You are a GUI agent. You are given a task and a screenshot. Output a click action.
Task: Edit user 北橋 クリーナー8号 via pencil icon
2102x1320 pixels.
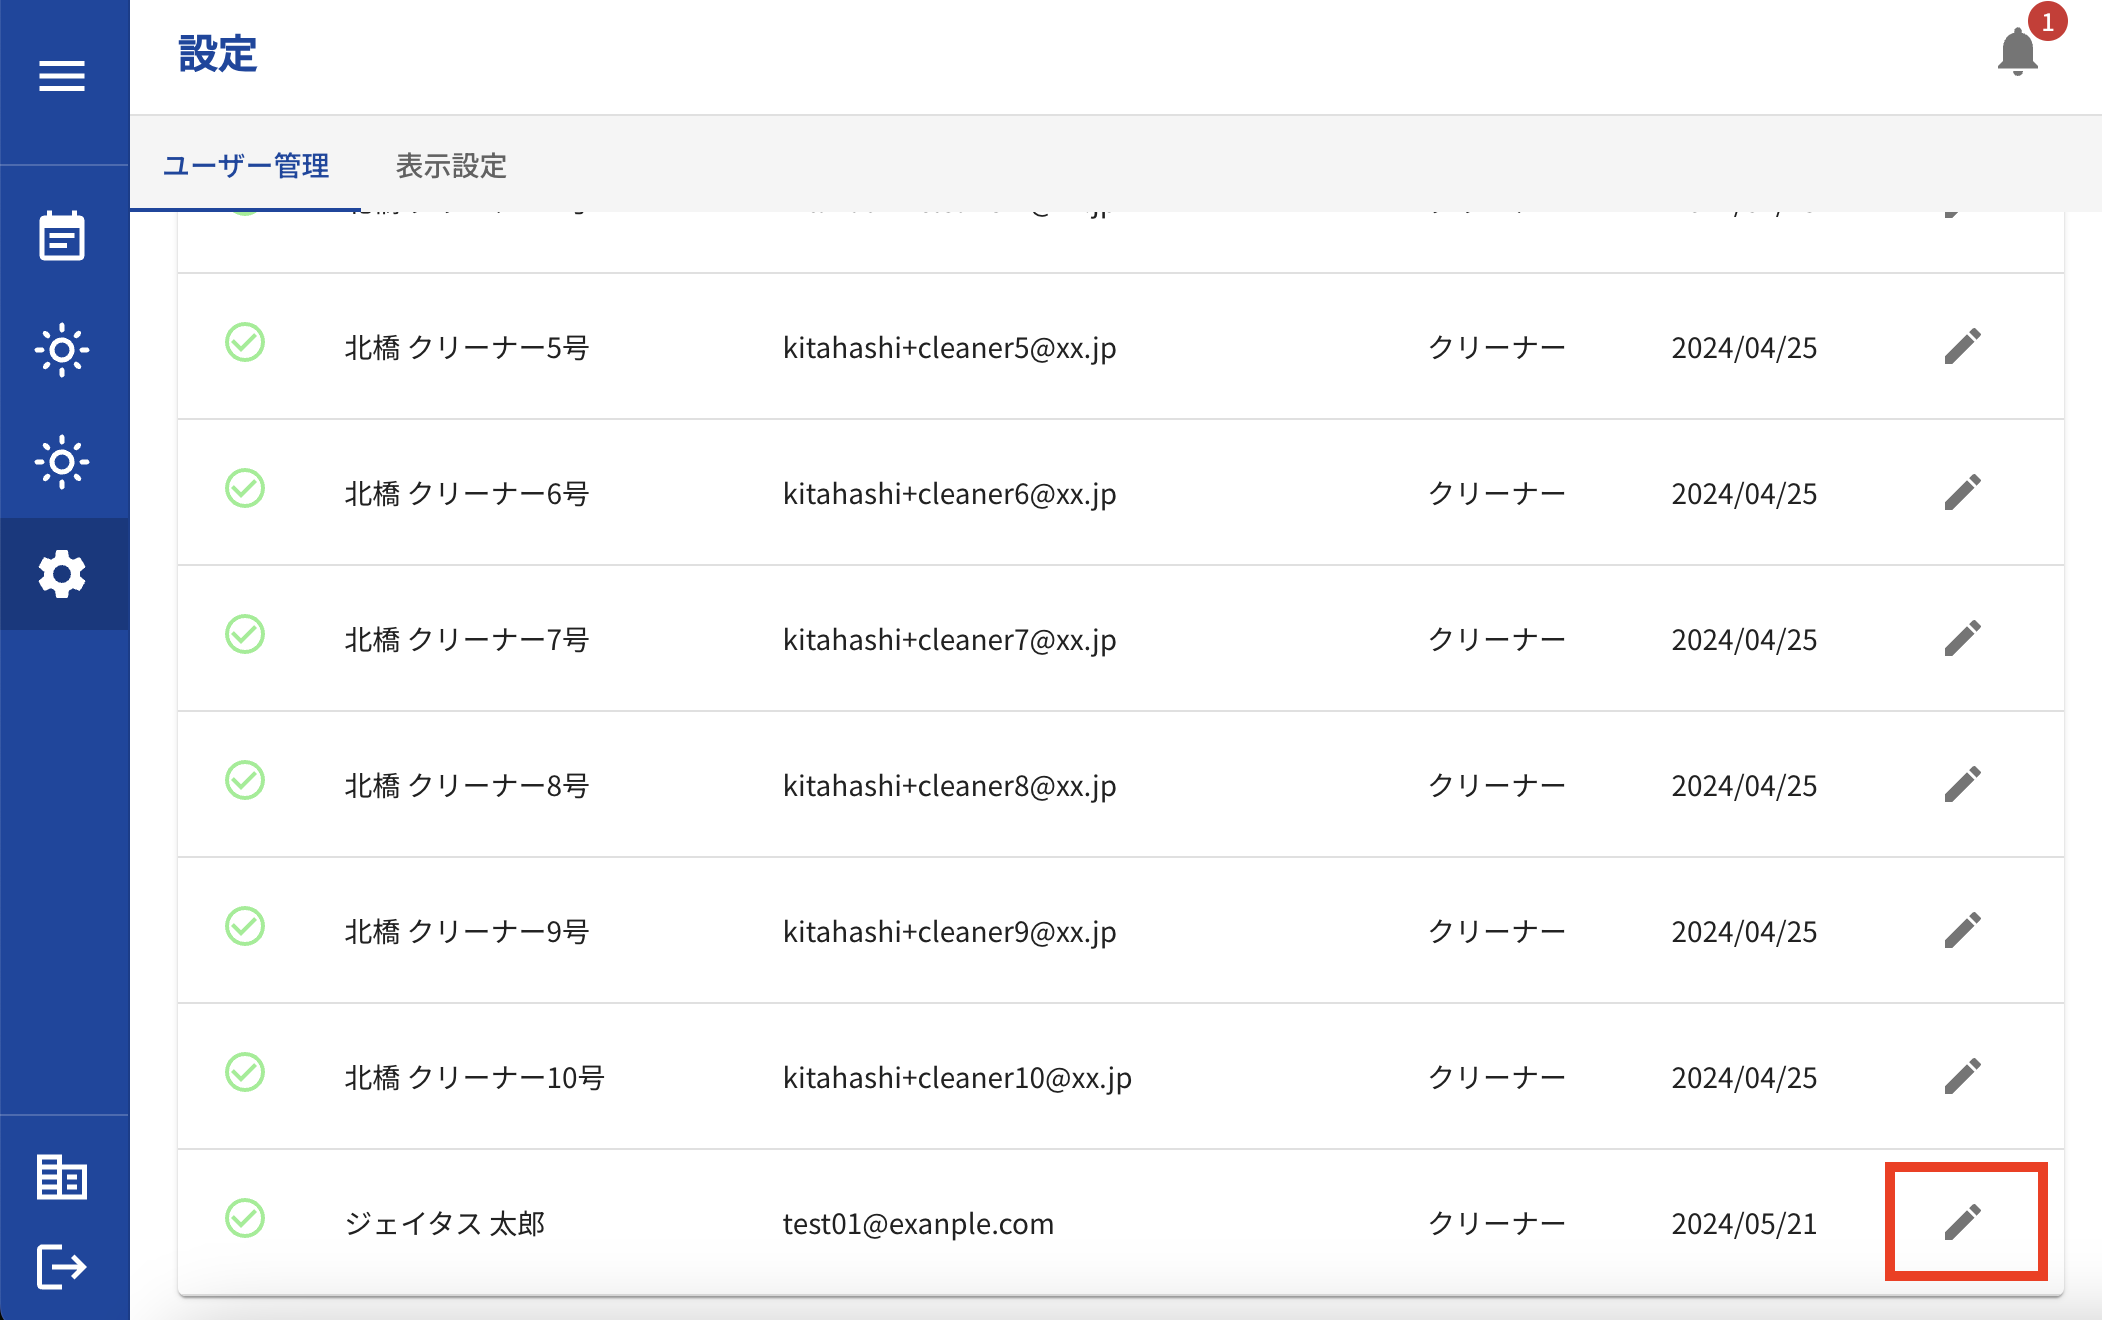pyautogui.click(x=1962, y=785)
